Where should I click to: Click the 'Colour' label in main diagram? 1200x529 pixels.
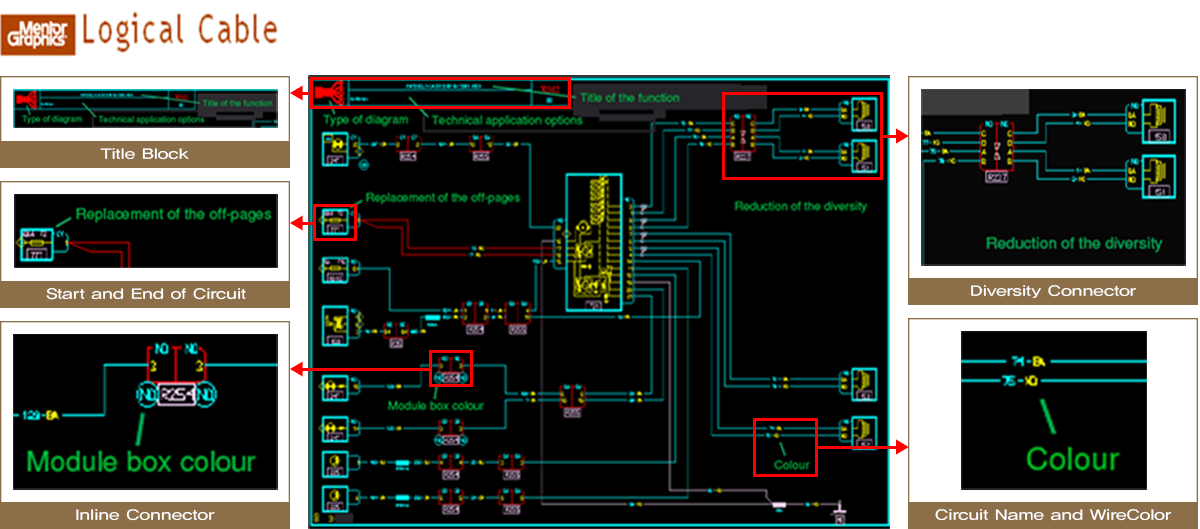792,465
